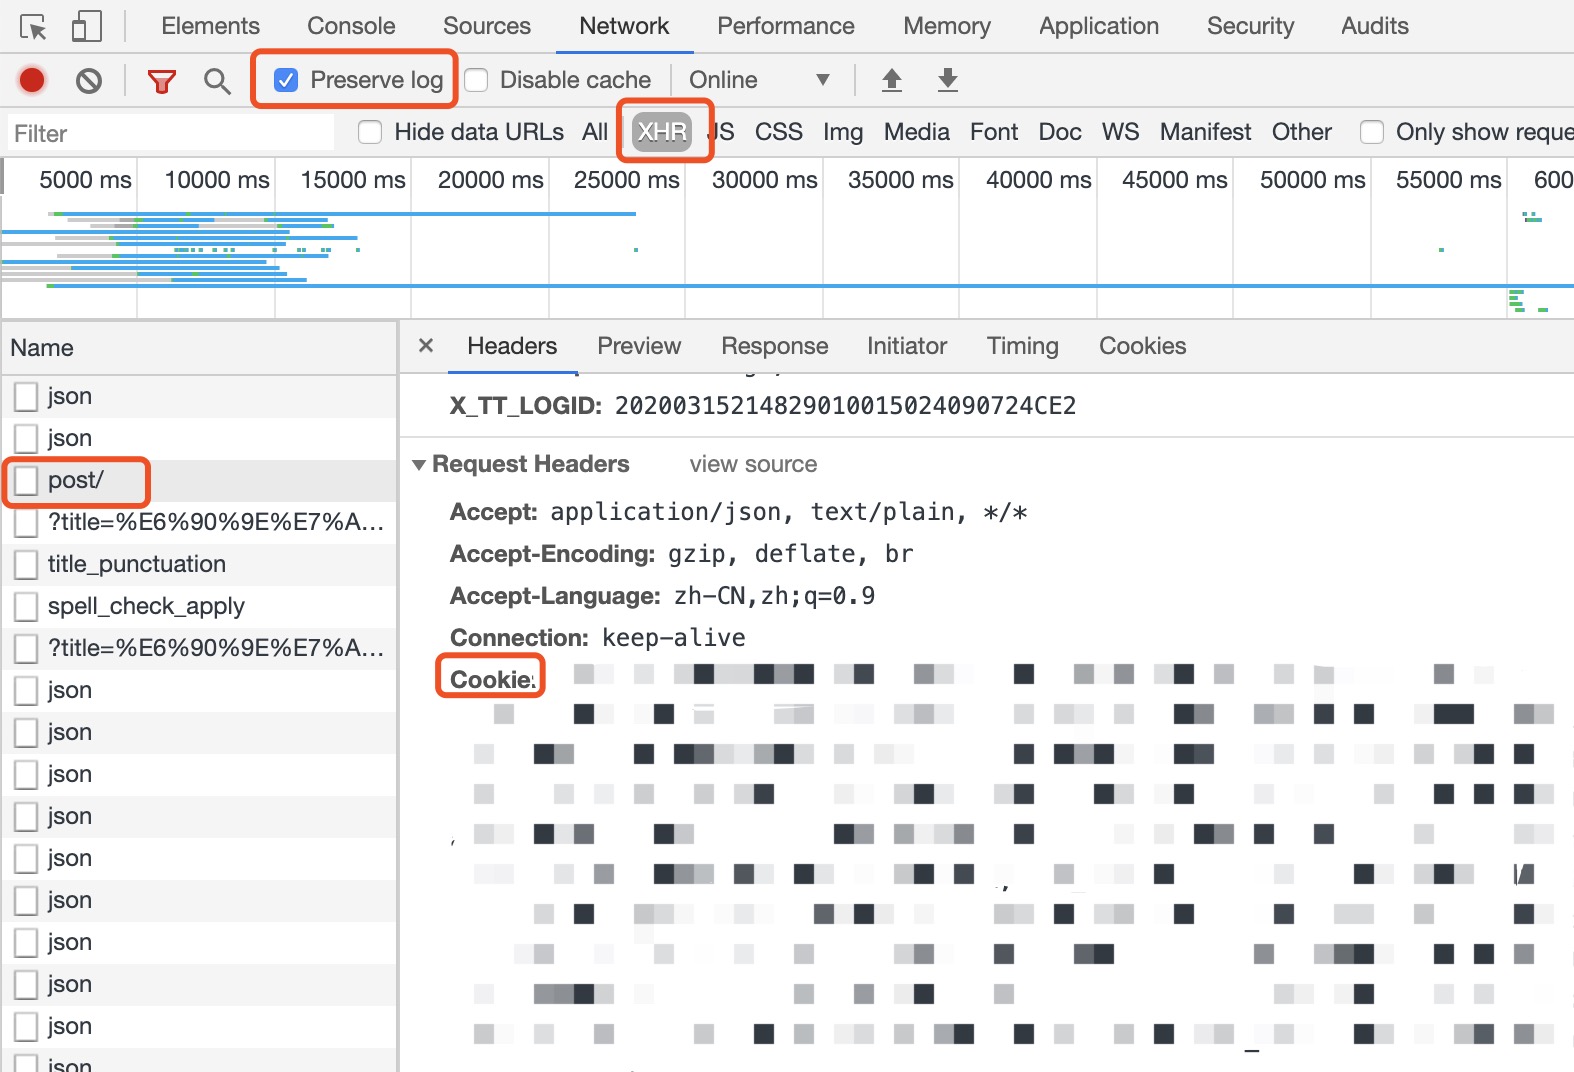Click the Accept-Language header line

coord(662,596)
